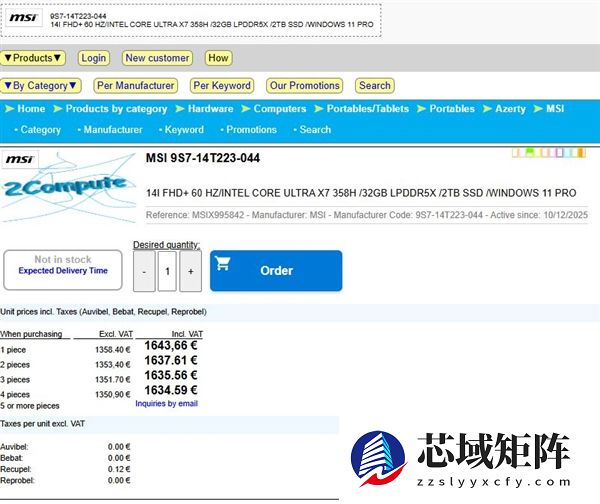Click the 1351.70 € excl. VAT price

coord(113,380)
